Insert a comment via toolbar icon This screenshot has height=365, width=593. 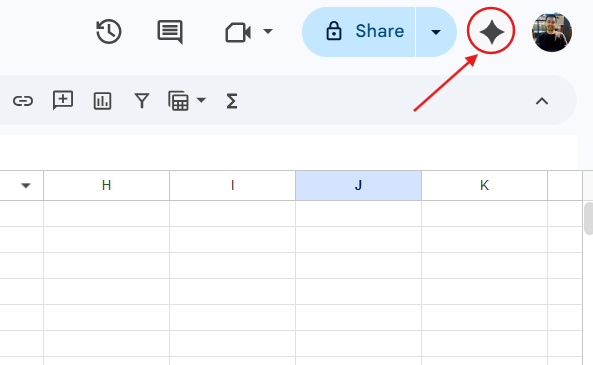click(63, 101)
